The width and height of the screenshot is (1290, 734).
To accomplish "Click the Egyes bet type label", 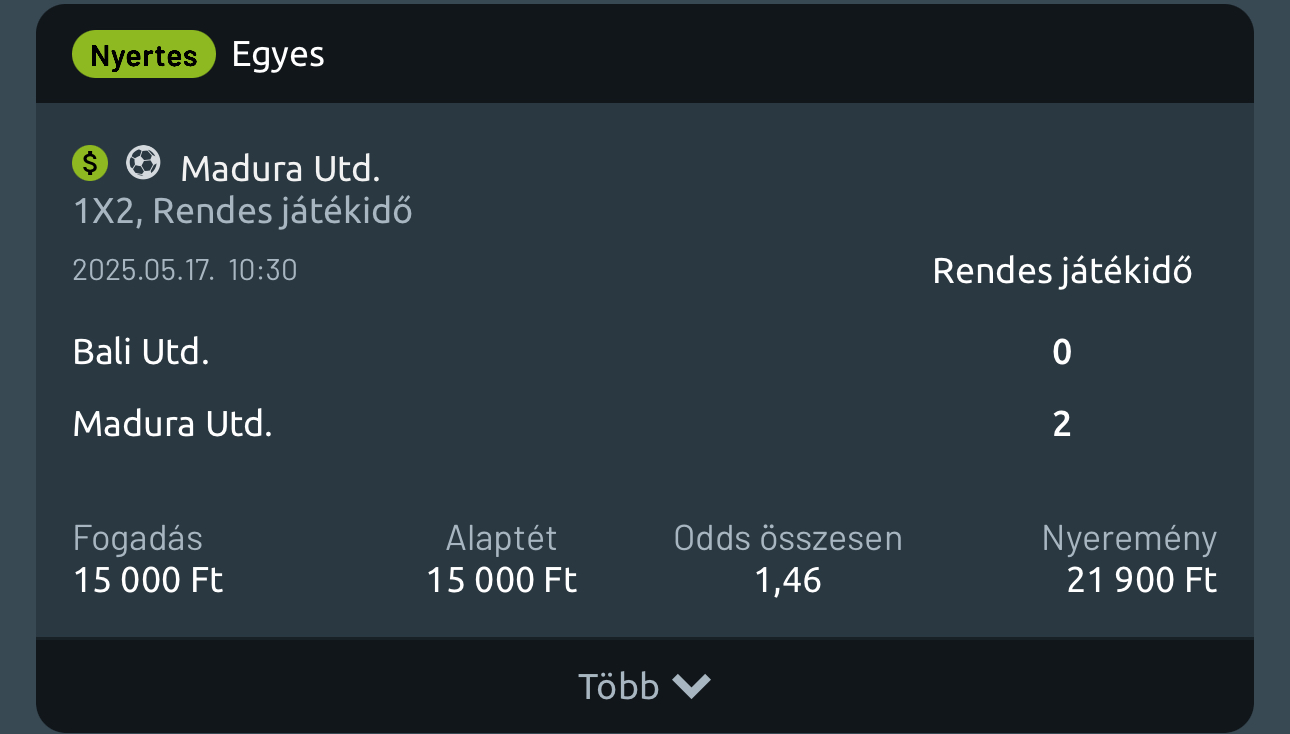I will 278,54.
